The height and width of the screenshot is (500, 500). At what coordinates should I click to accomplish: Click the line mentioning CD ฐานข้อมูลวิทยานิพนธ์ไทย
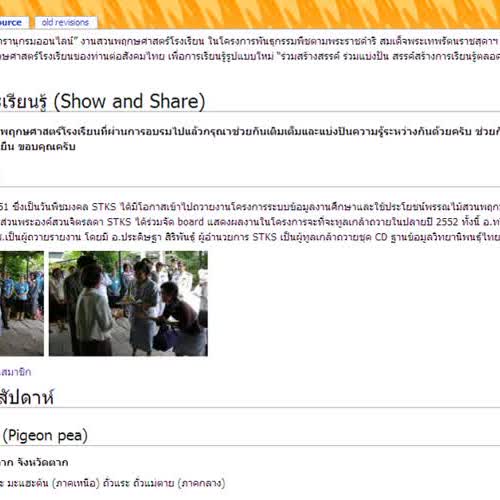coord(250,237)
